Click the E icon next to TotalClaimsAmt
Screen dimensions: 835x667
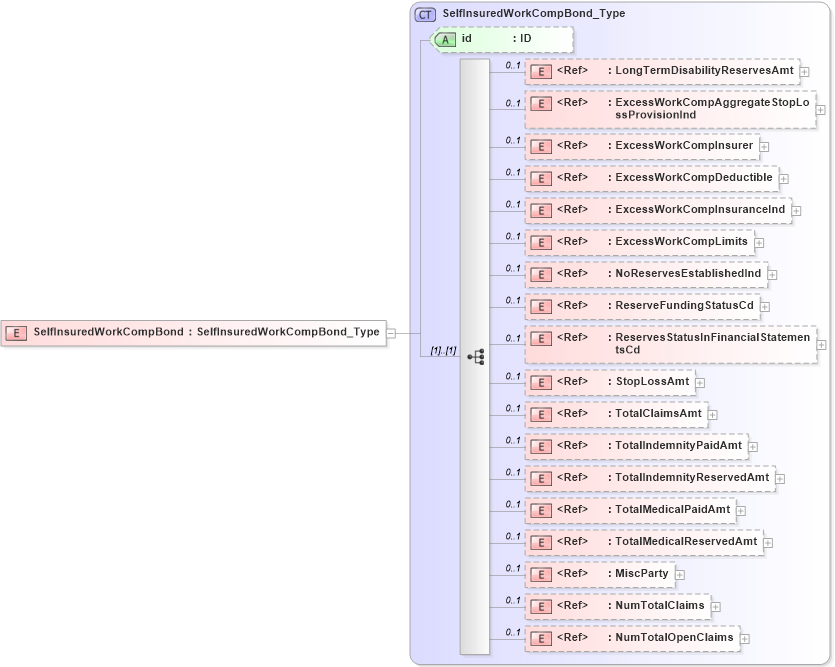[541, 414]
